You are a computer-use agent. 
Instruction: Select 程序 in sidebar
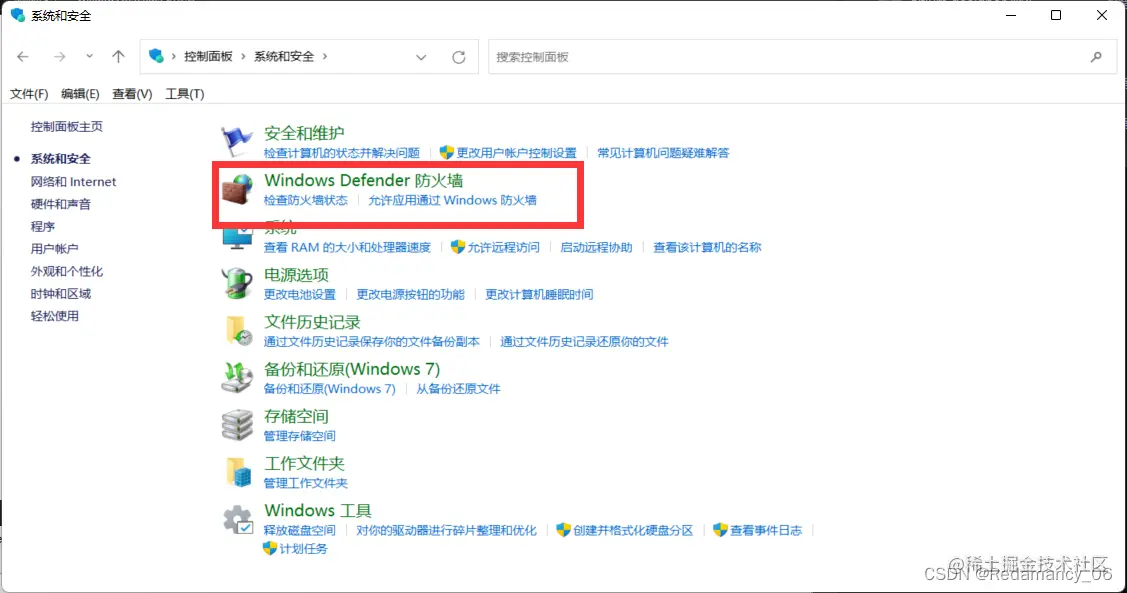(42, 226)
